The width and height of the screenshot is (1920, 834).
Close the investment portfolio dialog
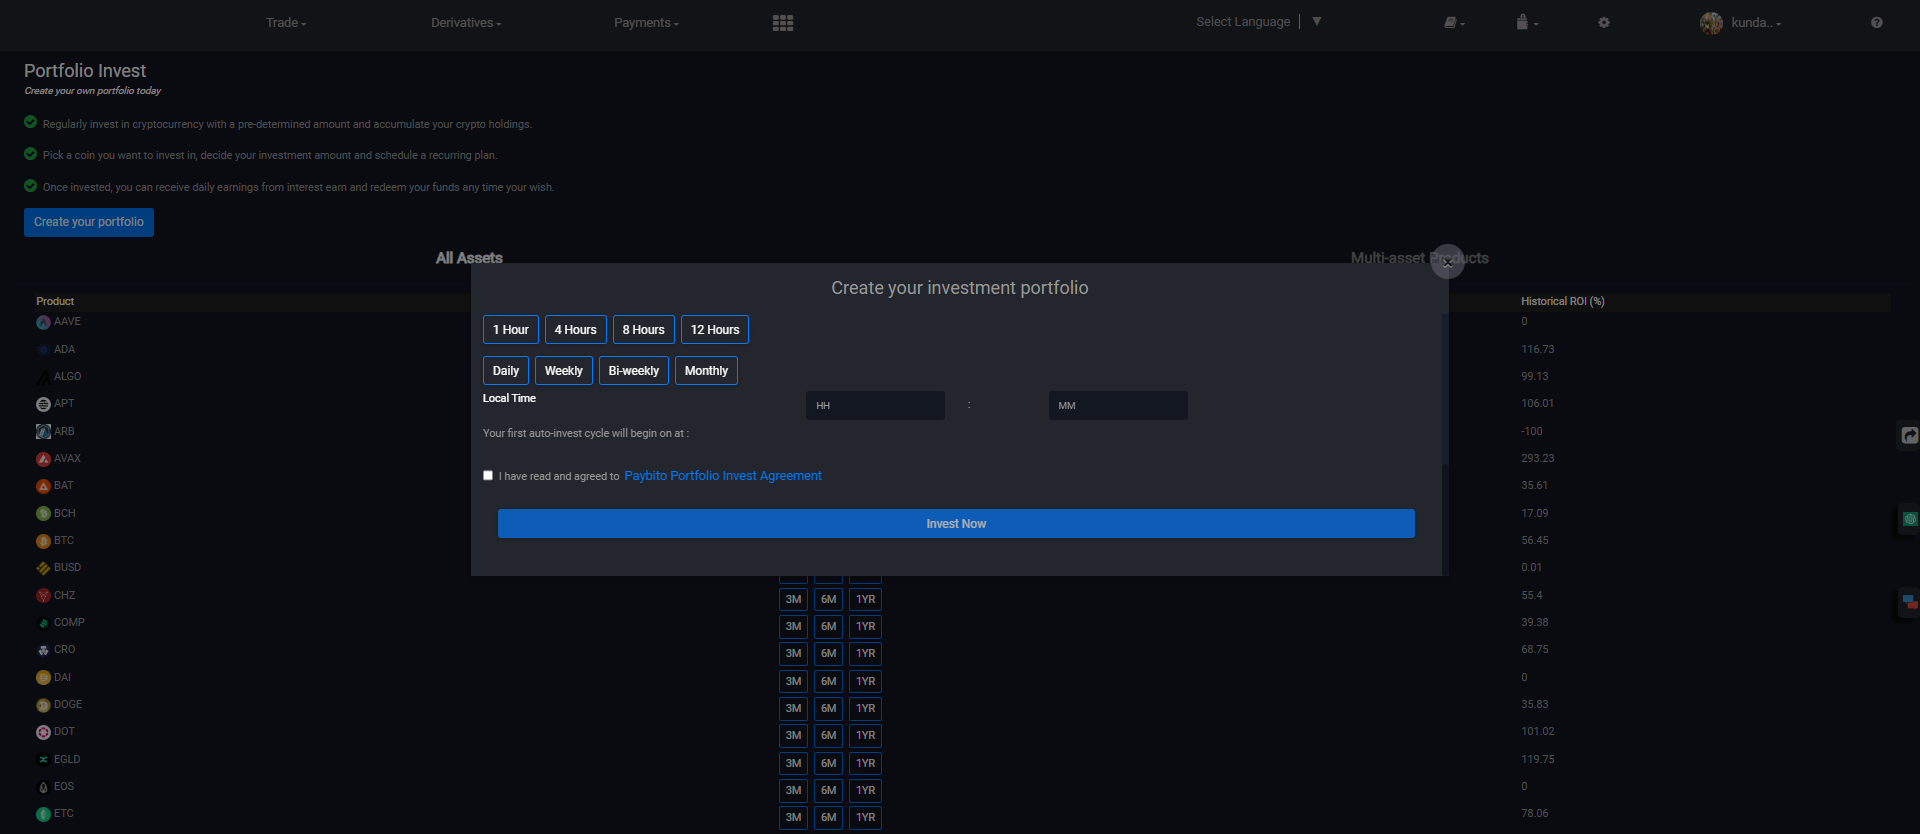point(1447,262)
